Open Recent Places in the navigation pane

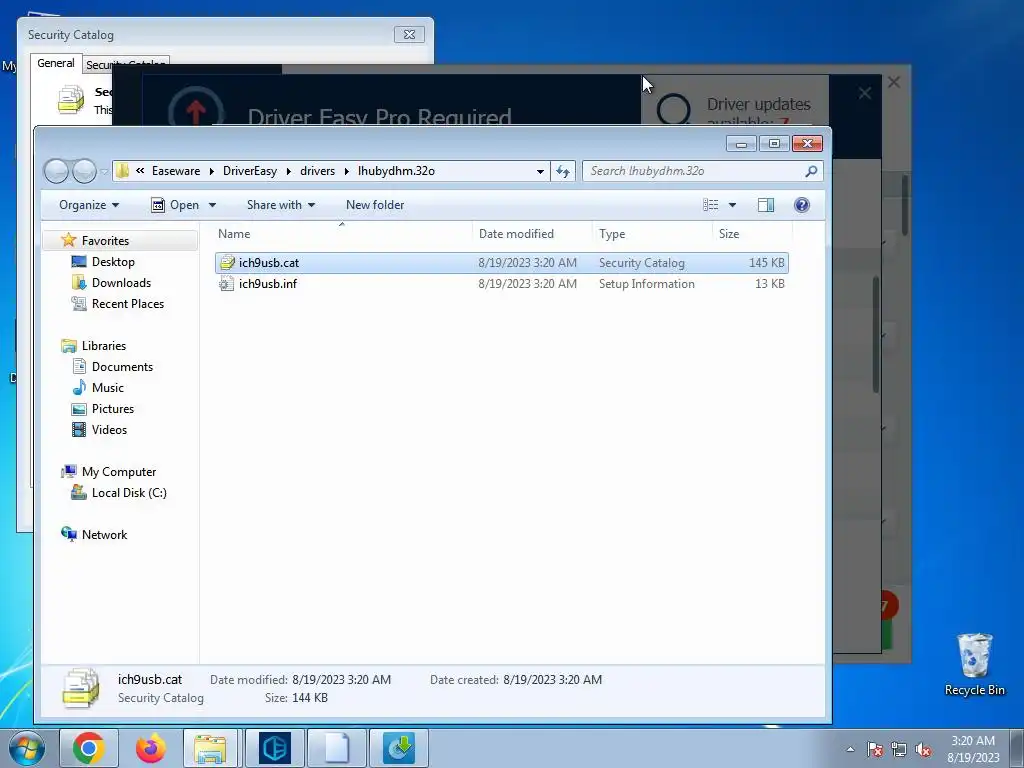[x=128, y=304]
